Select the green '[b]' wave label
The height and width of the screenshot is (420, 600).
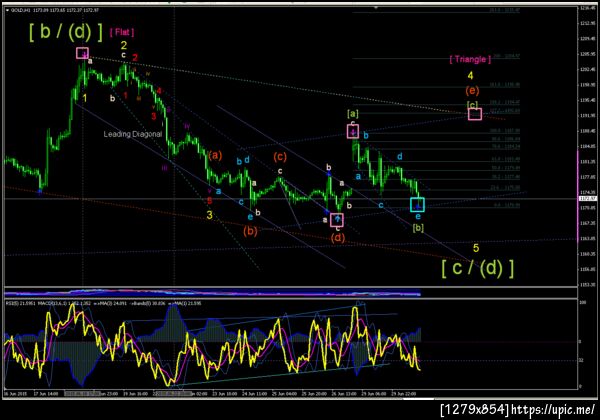pyautogui.click(x=418, y=228)
